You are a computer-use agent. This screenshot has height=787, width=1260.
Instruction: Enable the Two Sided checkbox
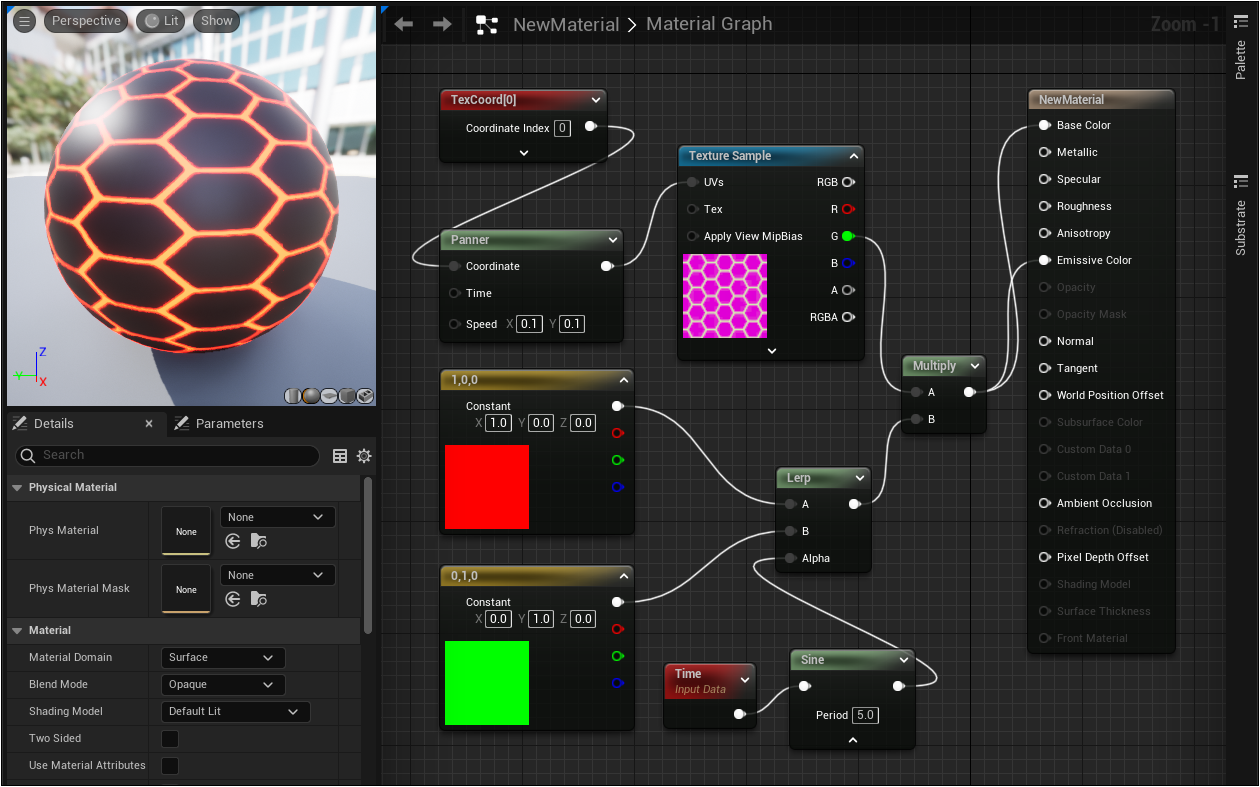pos(170,739)
